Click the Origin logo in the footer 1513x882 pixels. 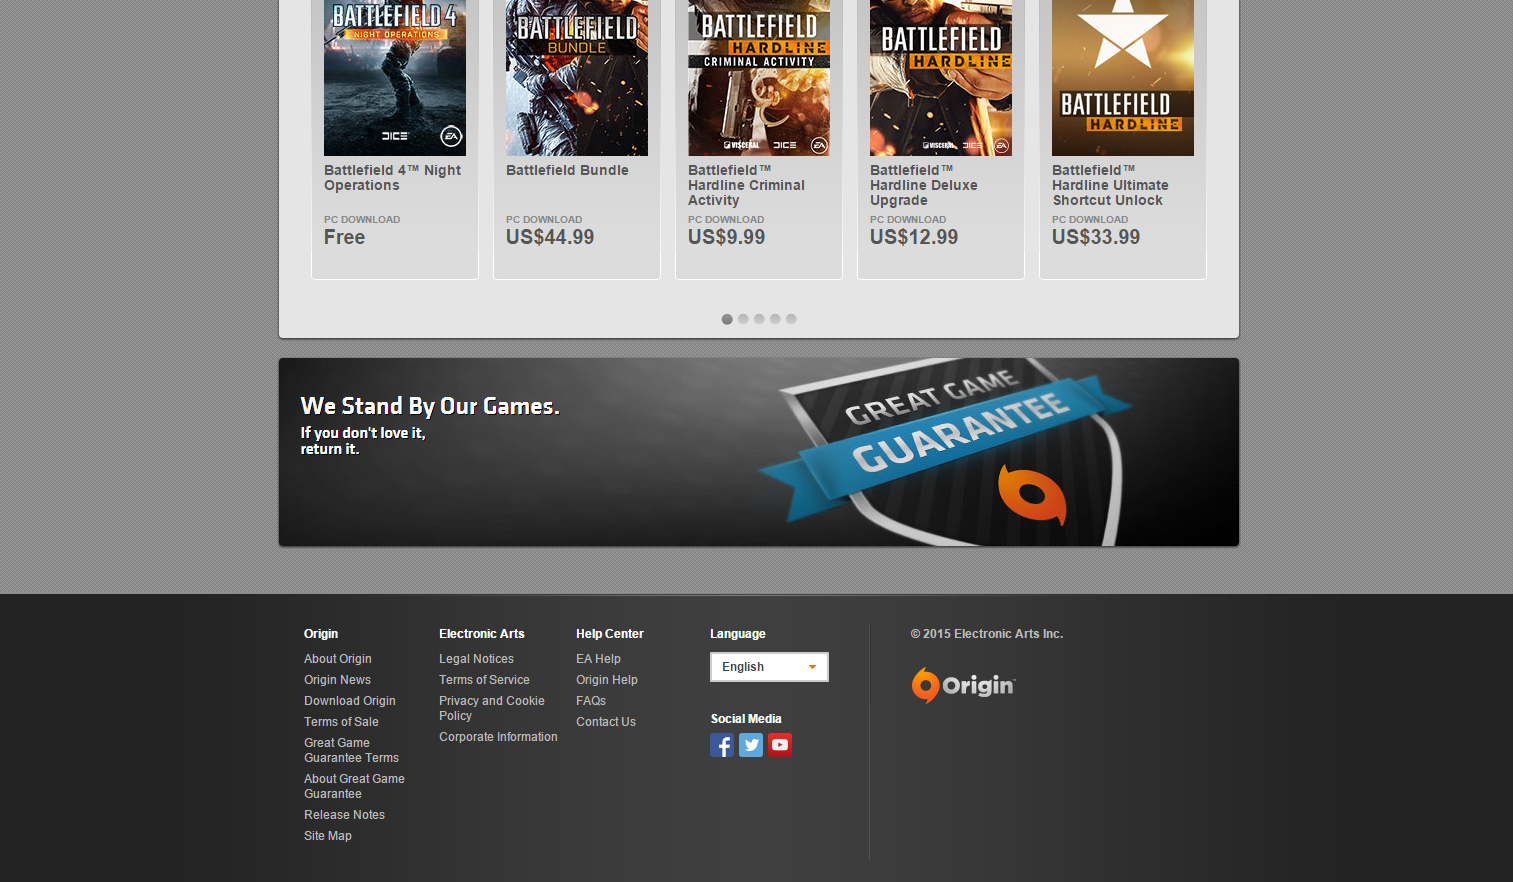point(963,686)
